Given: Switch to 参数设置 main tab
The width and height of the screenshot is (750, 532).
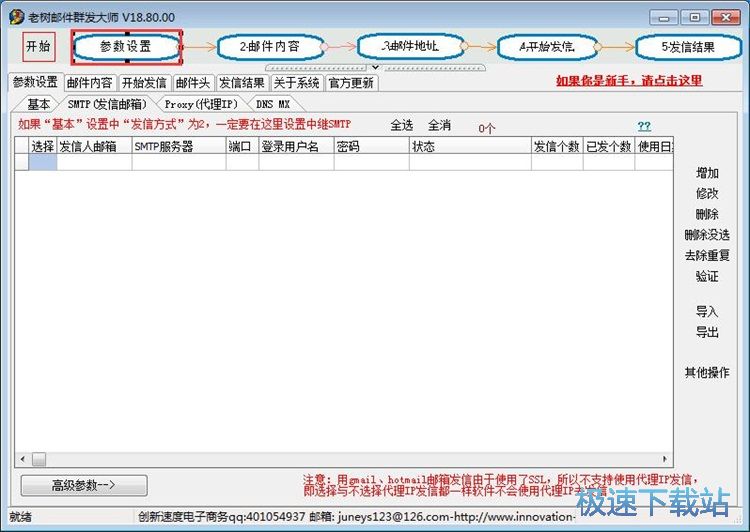Looking at the screenshot, I should pyautogui.click(x=35, y=82).
